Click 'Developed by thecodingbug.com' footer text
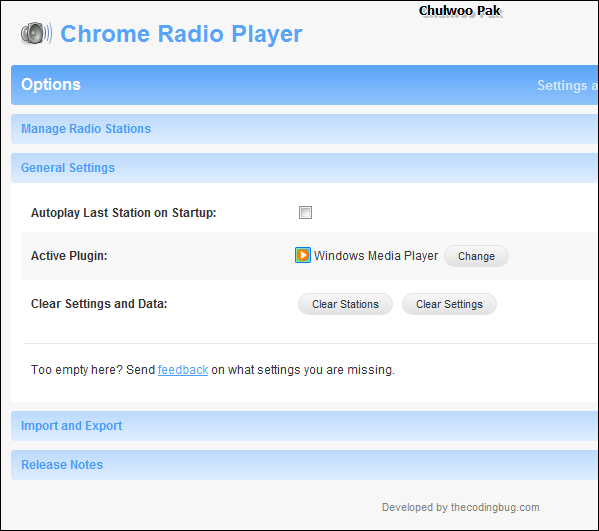599x531 pixels. [461, 507]
